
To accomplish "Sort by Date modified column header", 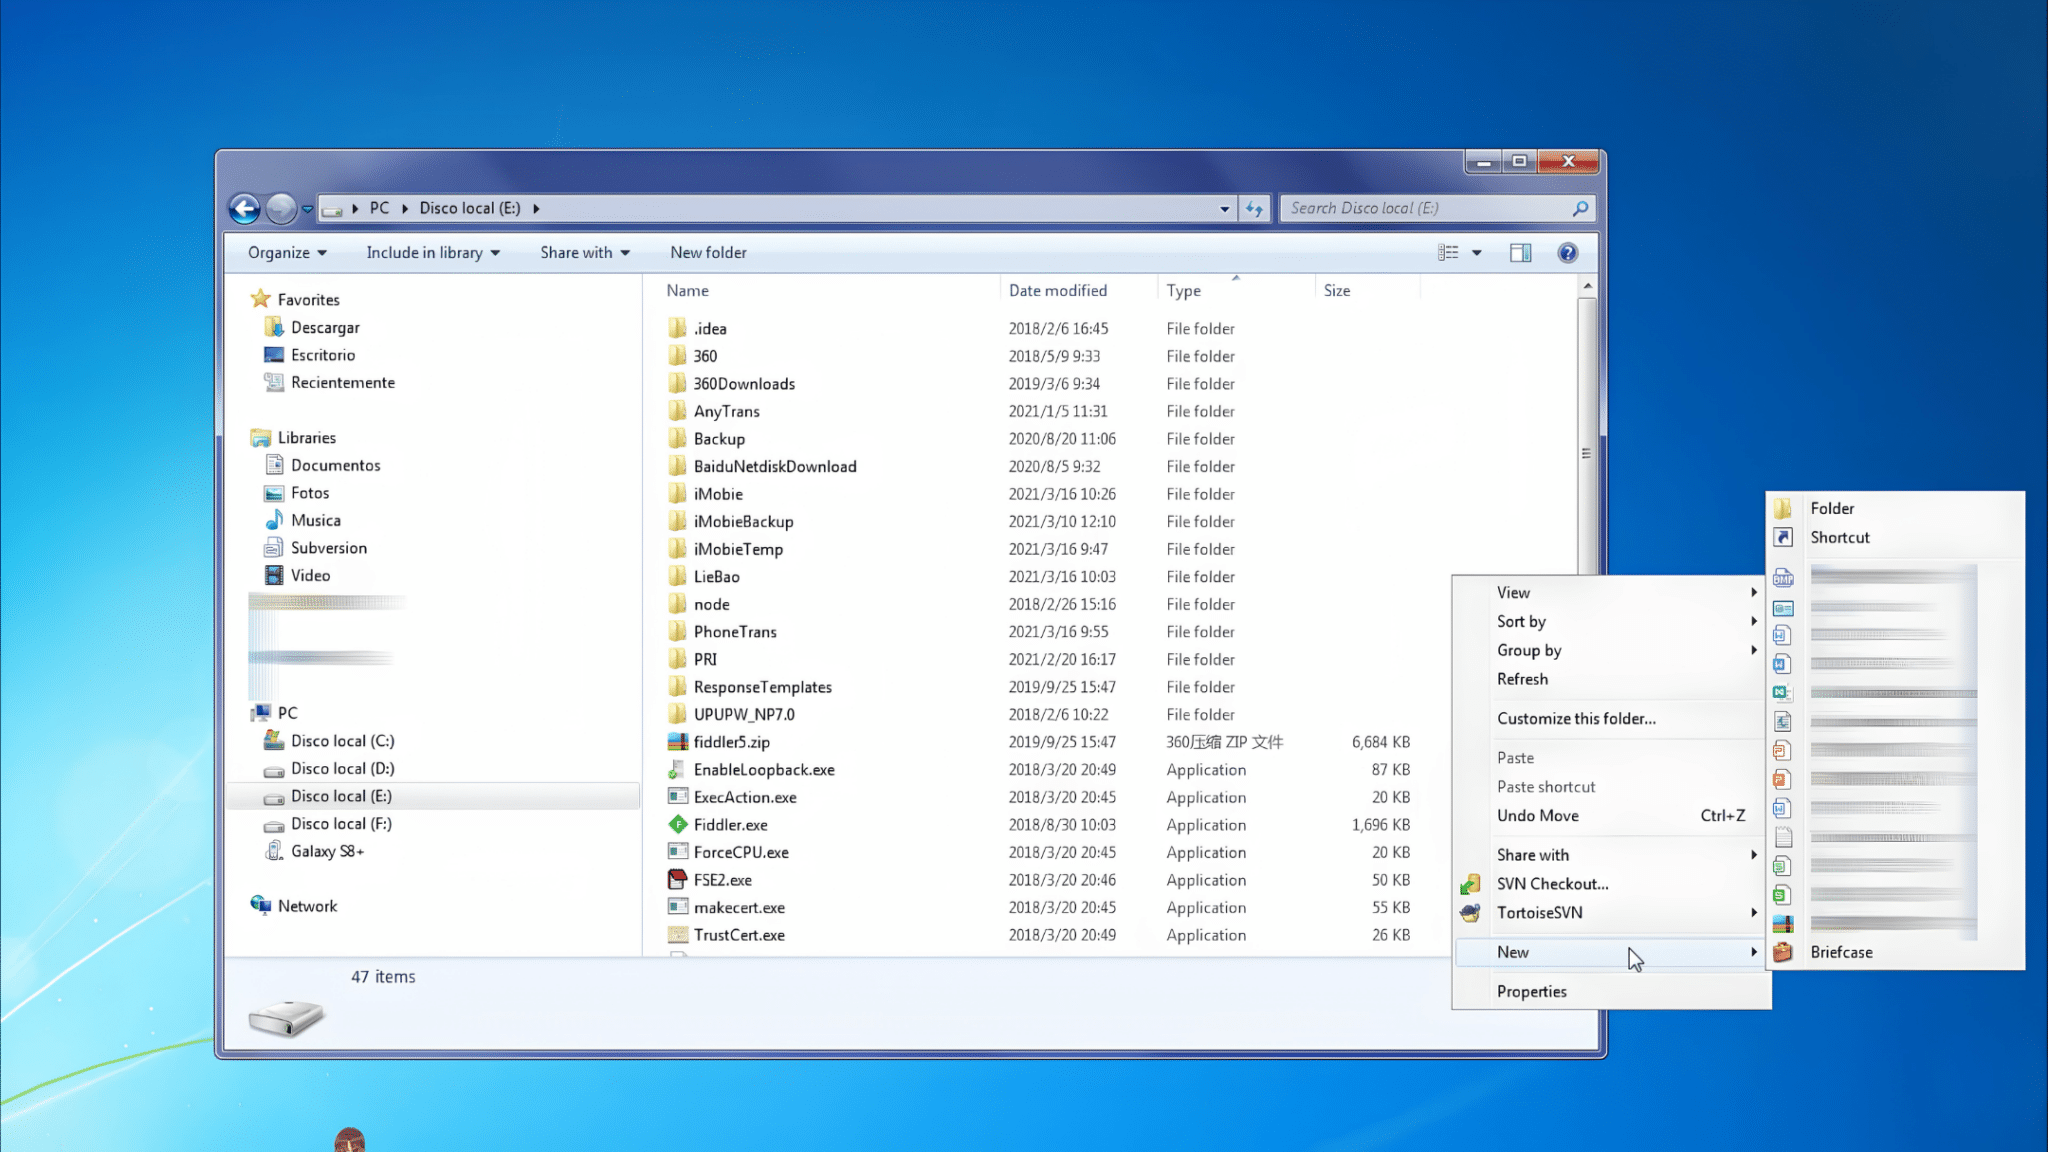I will tap(1057, 291).
